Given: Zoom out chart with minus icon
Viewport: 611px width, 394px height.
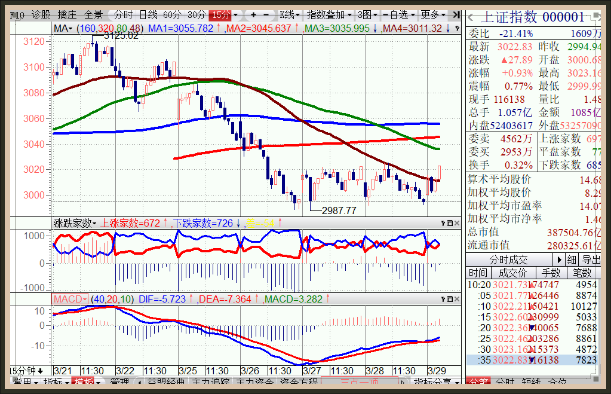Looking at the screenshot, I should pos(266,15).
